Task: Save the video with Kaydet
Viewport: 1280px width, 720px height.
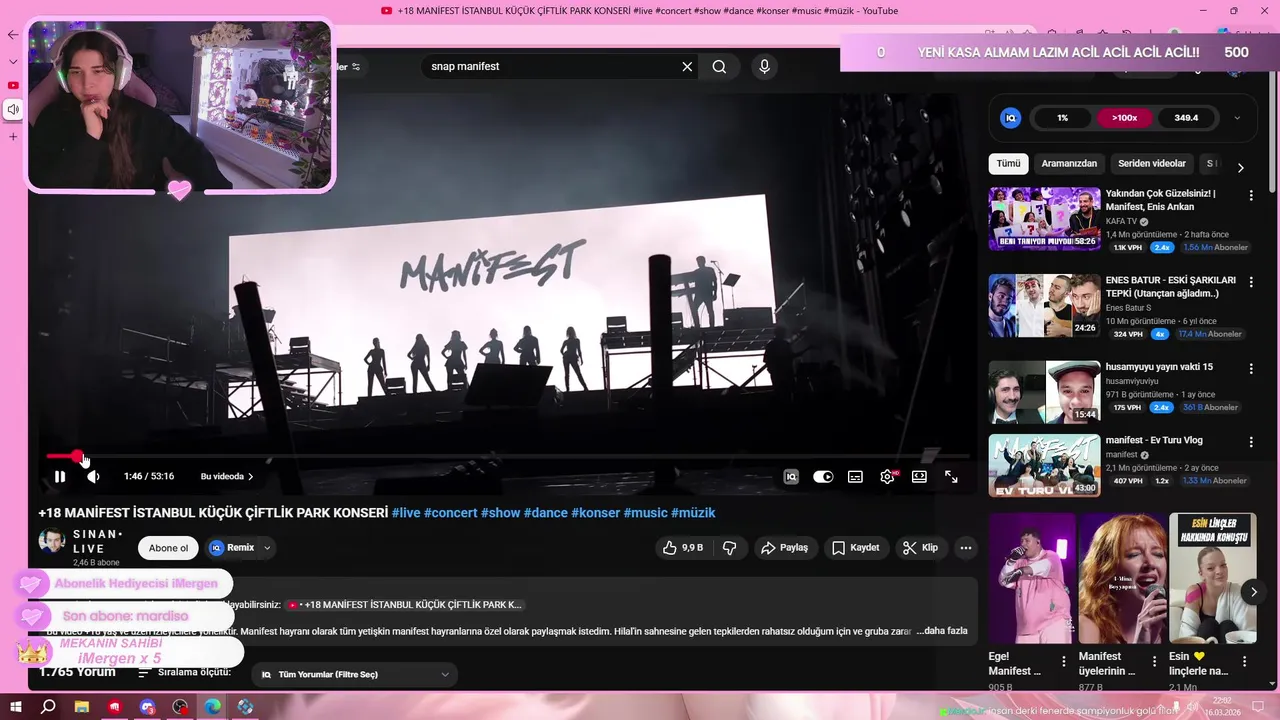Action: 856,548
